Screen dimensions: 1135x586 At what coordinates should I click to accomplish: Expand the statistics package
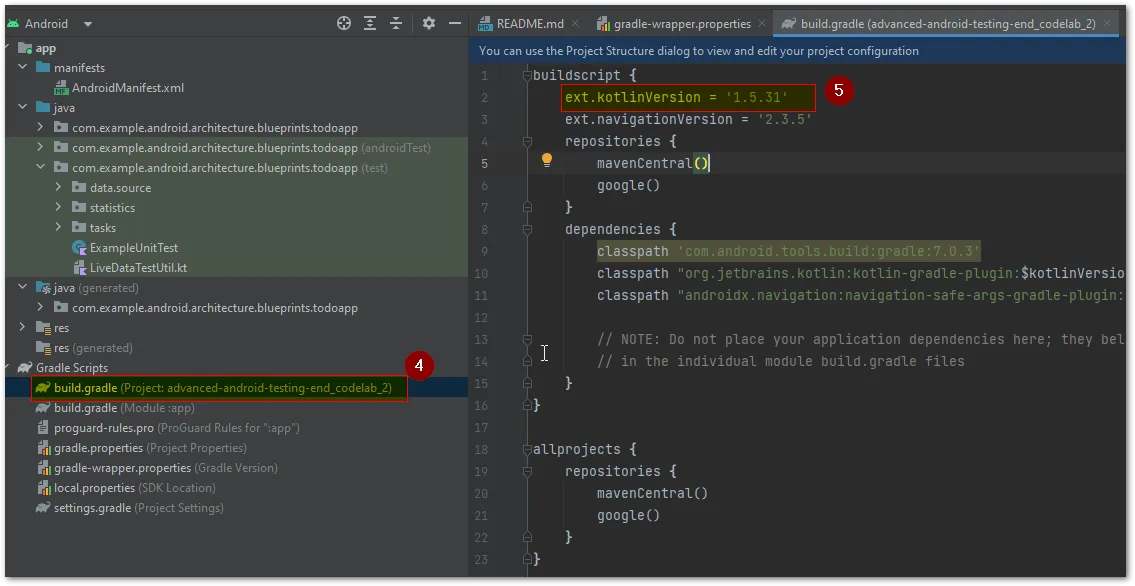coord(59,208)
